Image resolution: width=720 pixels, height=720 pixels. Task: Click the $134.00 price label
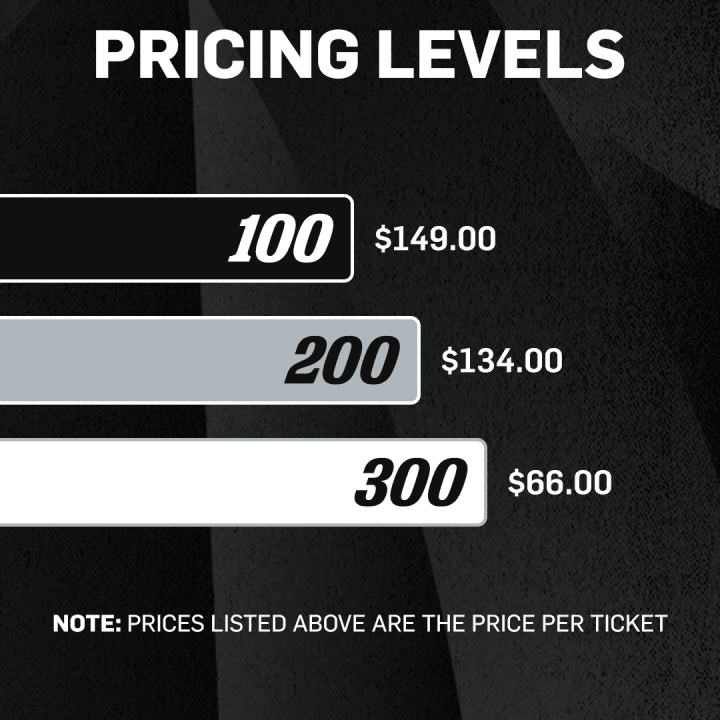pos(502,360)
